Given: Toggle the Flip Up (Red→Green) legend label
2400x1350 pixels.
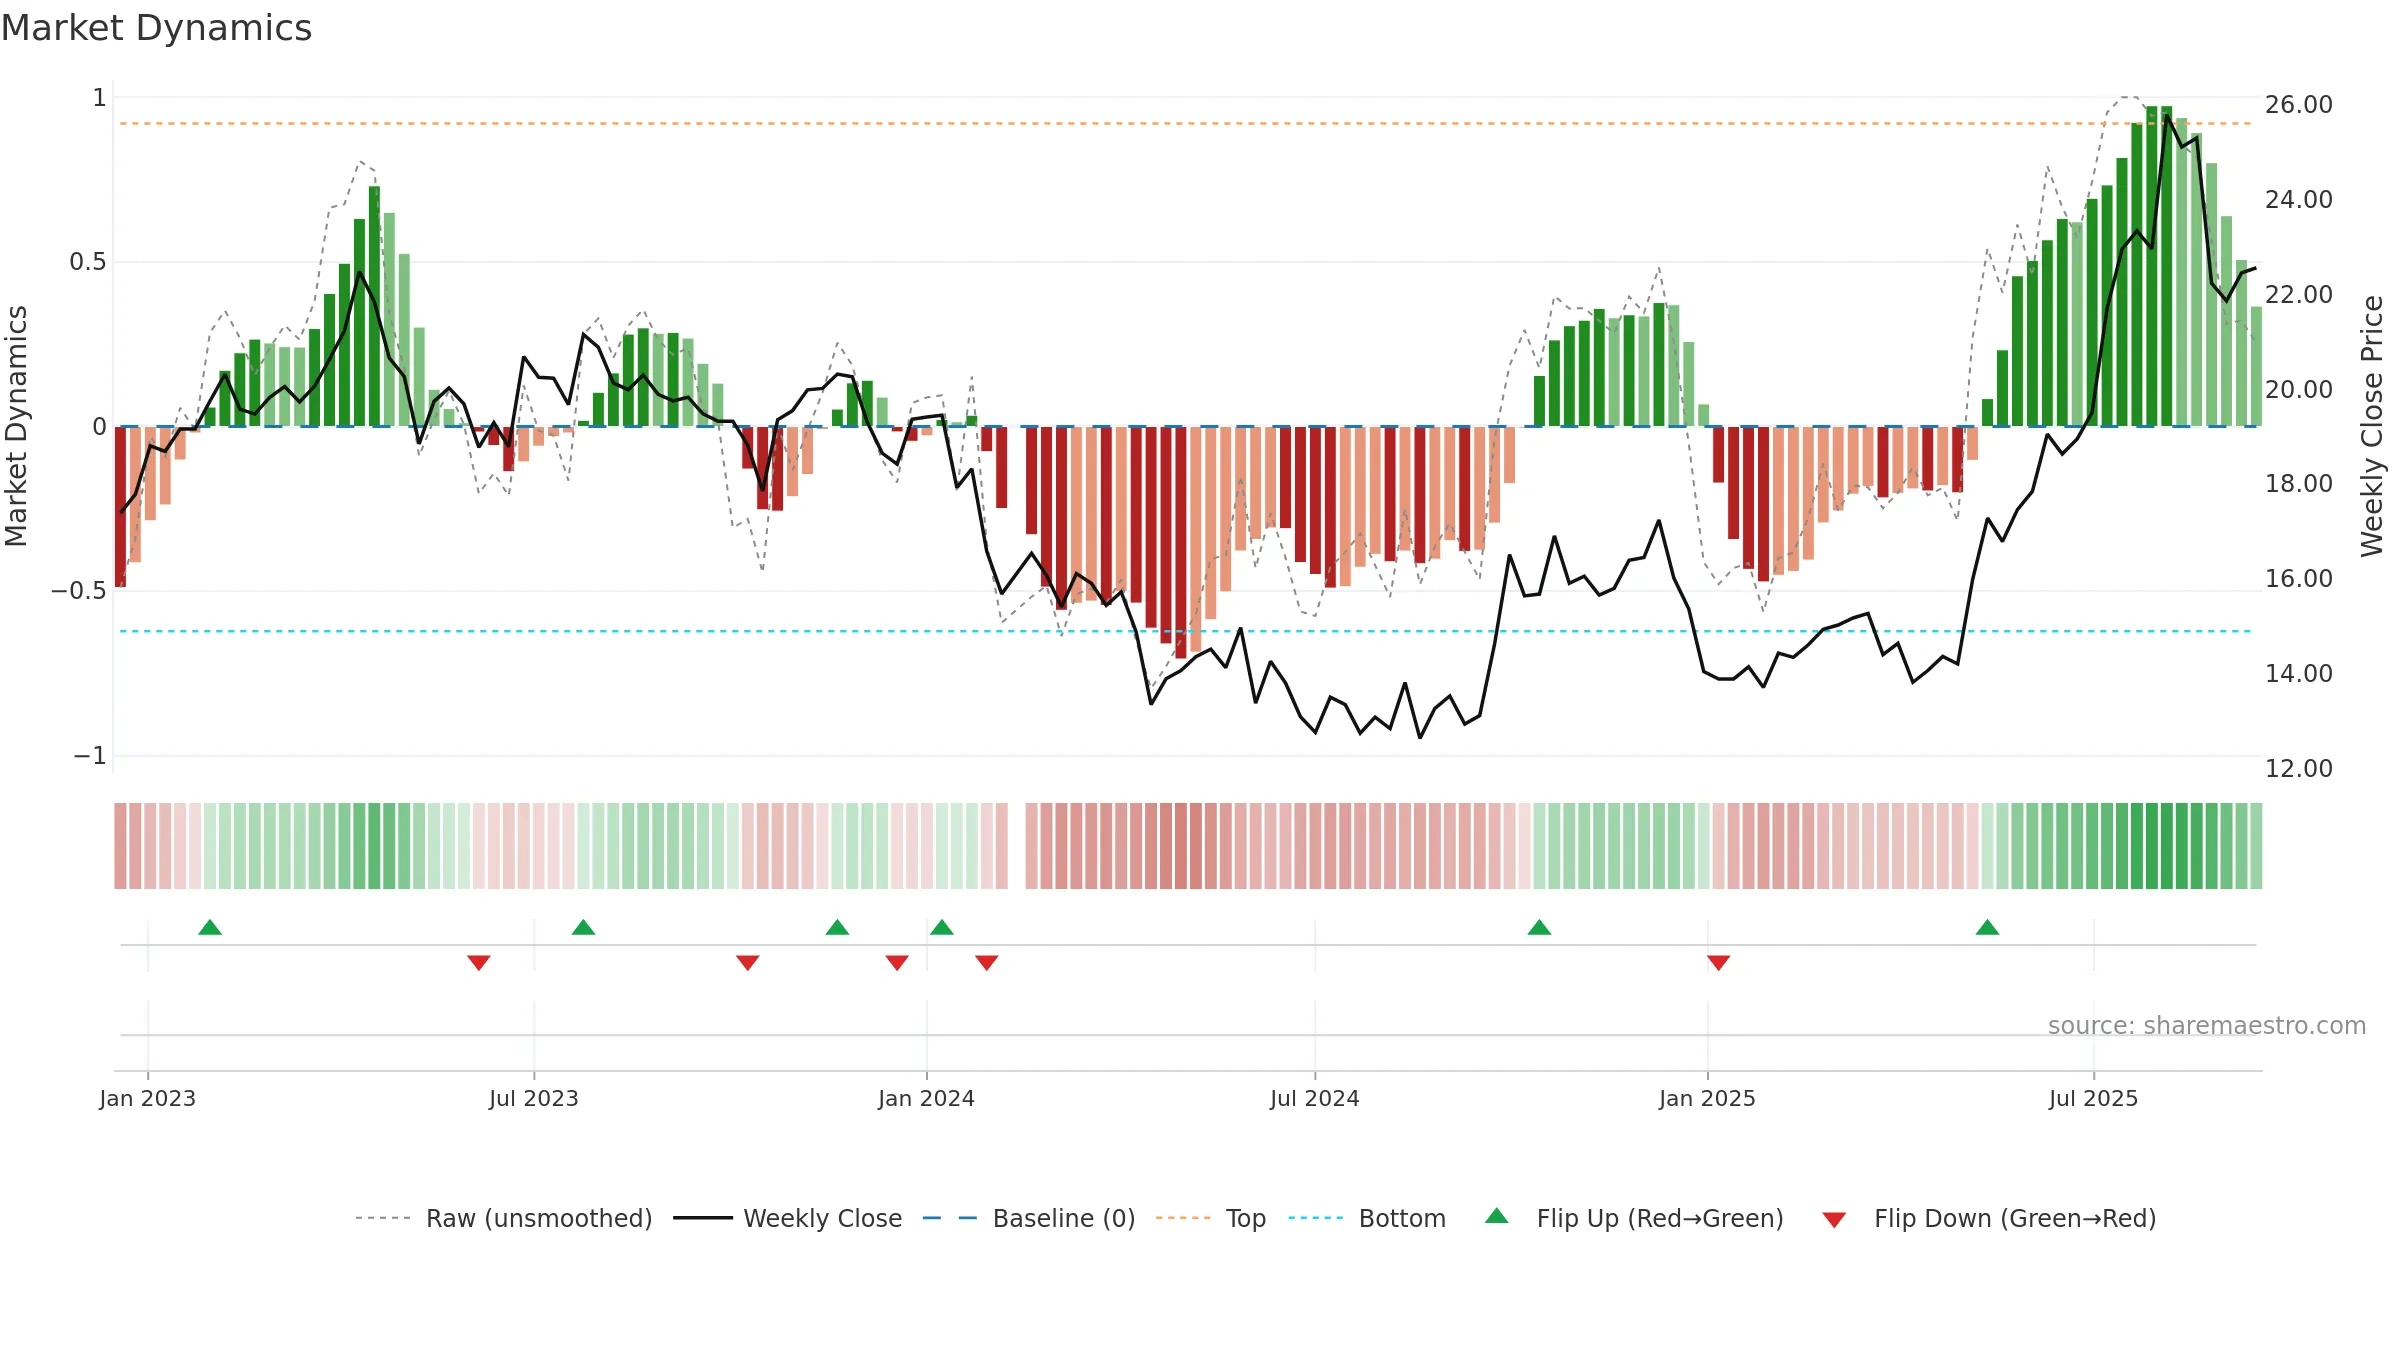Looking at the screenshot, I should (1660, 1218).
